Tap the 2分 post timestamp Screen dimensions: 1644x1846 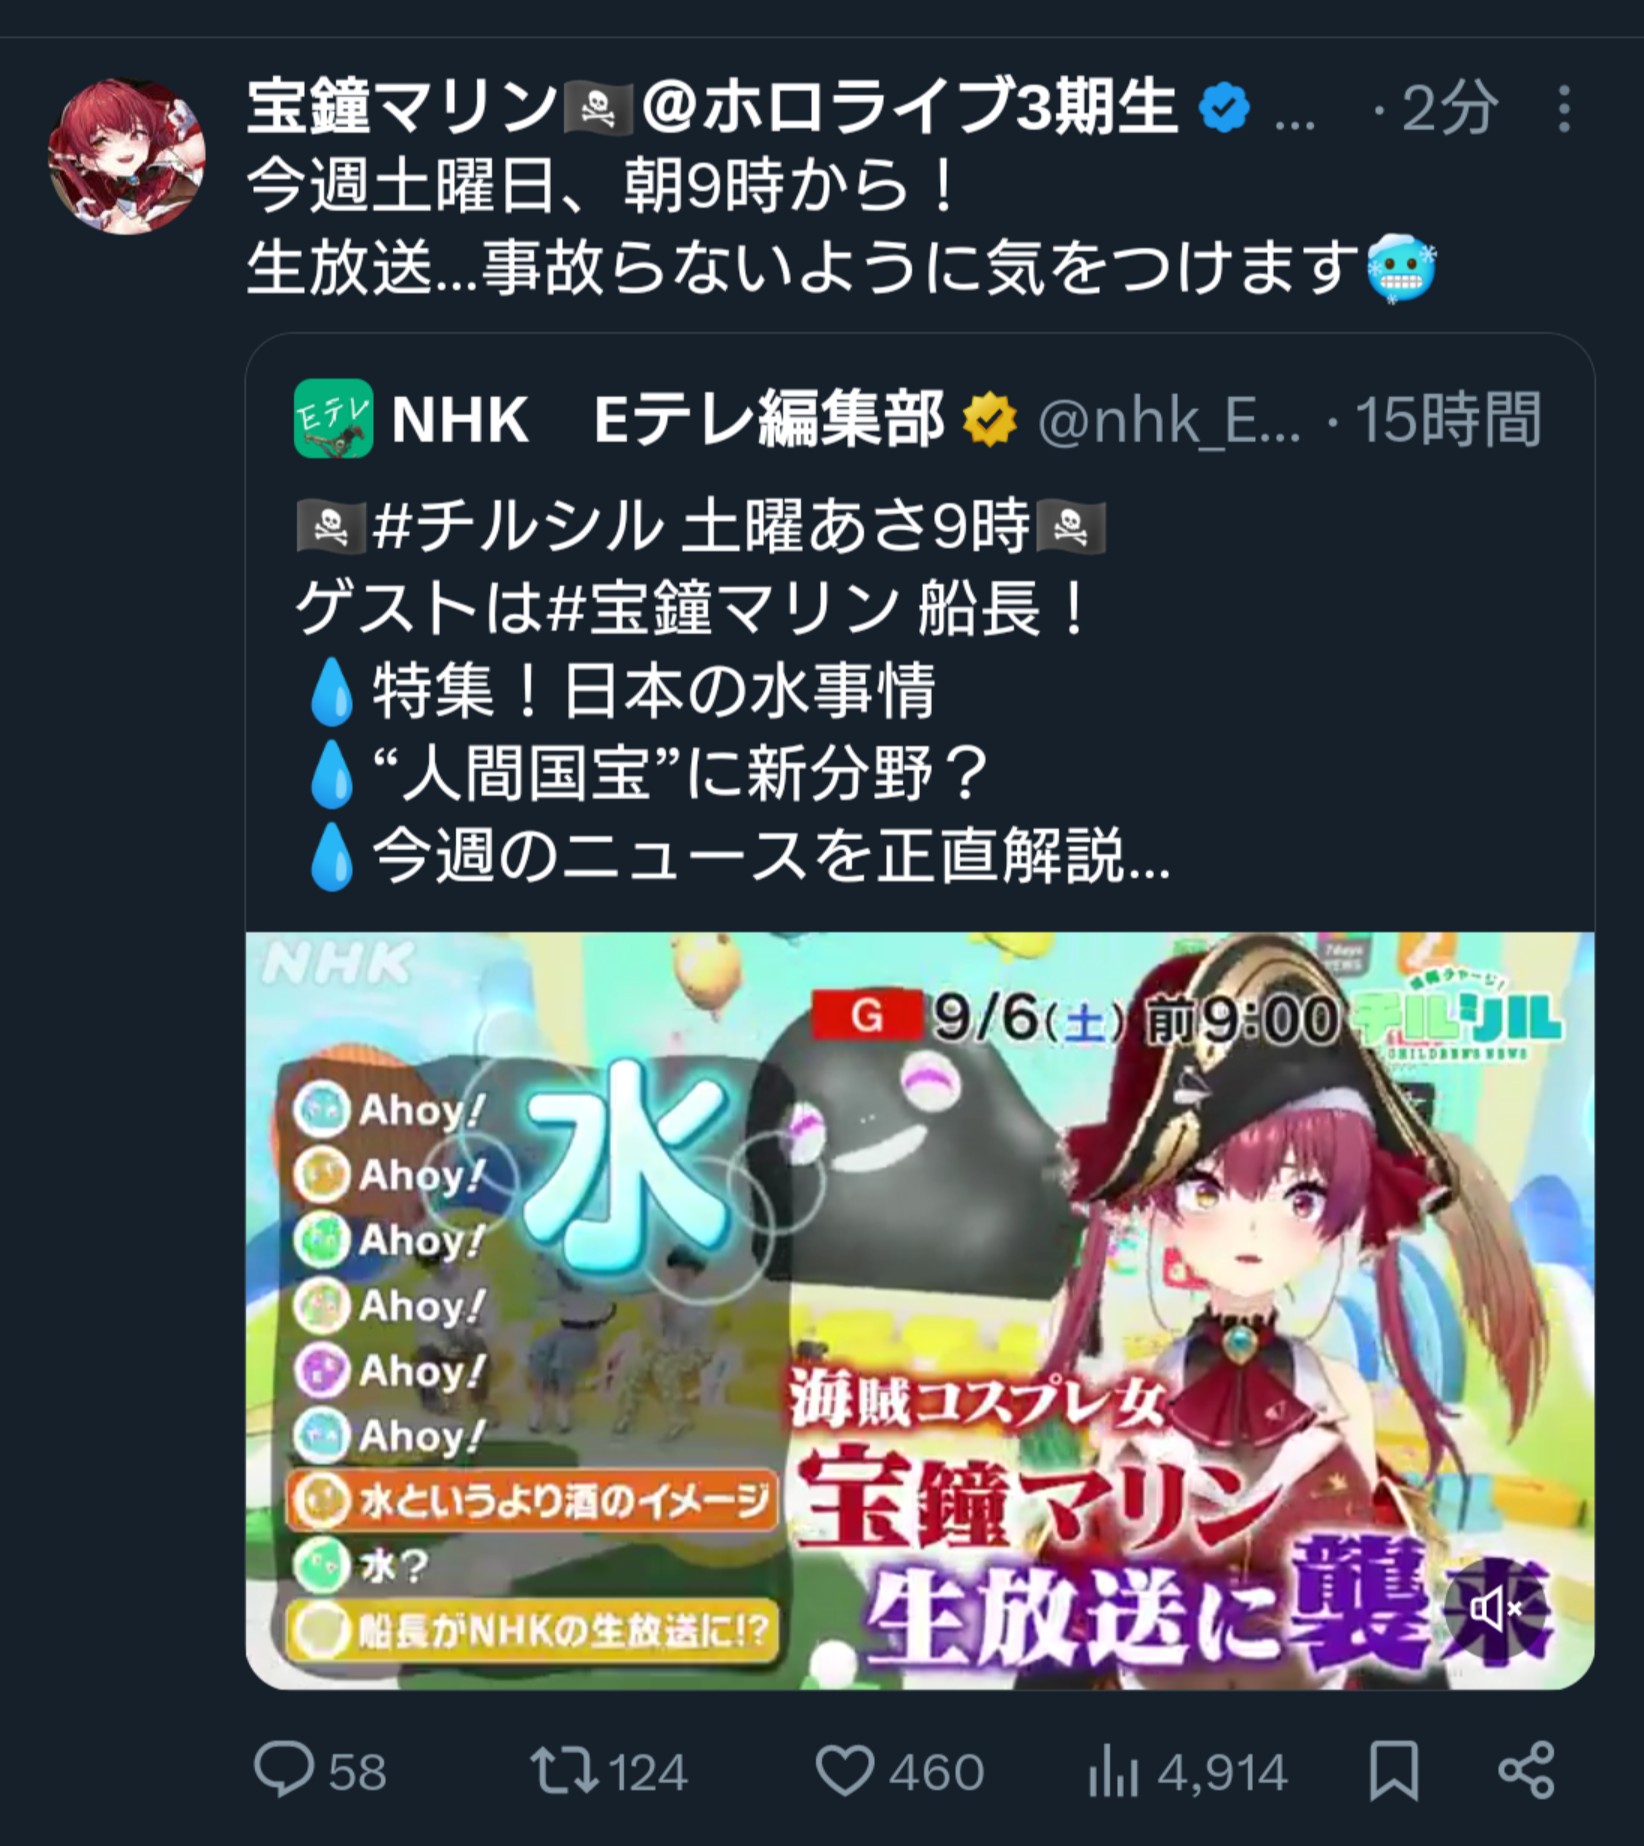tap(1450, 108)
